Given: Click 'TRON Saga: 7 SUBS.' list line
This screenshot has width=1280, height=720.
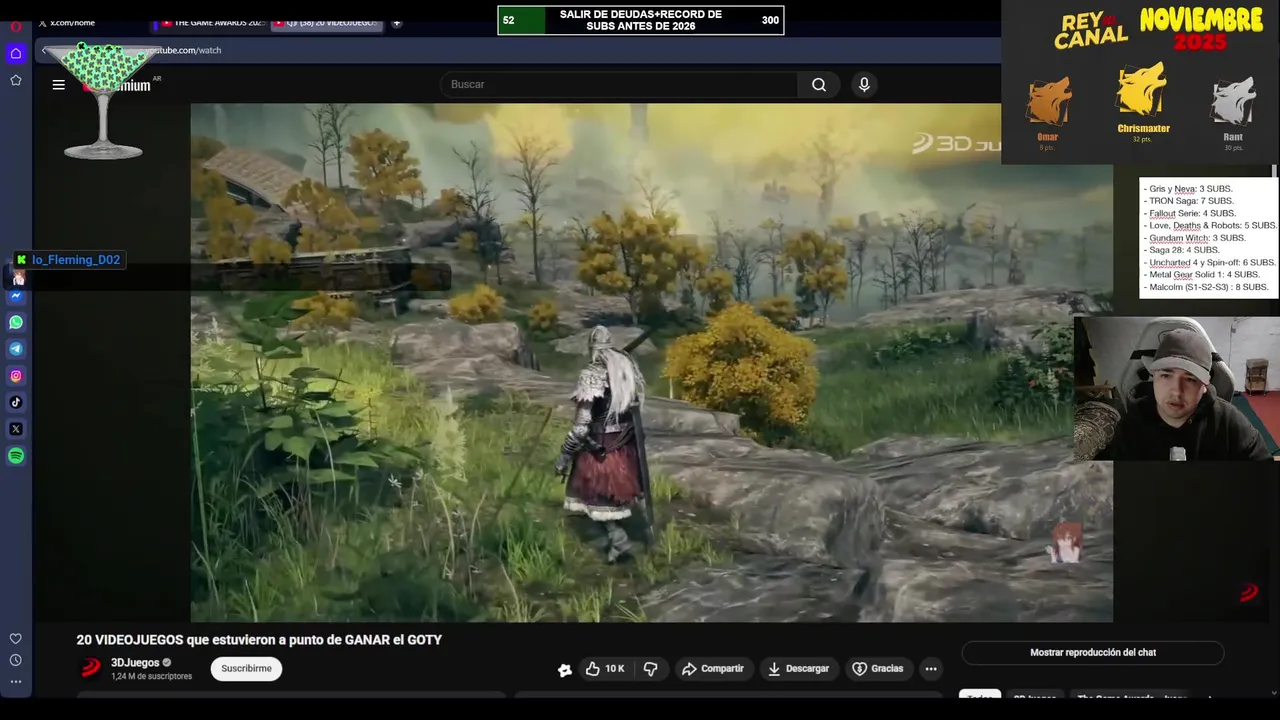Looking at the screenshot, I should click(1191, 201).
